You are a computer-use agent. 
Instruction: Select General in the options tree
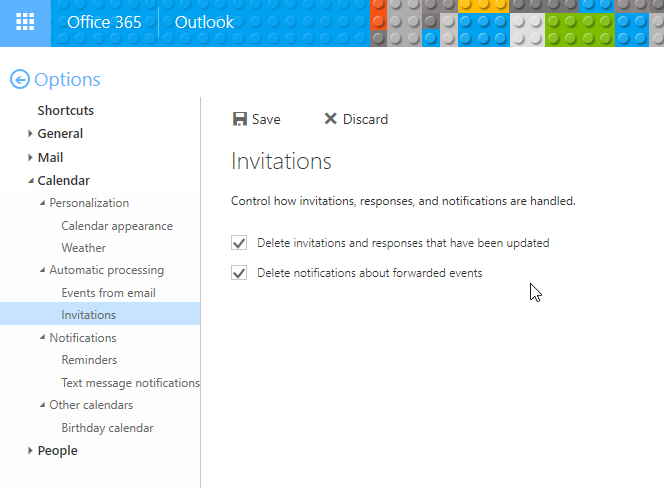pyautogui.click(x=60, y=134)
